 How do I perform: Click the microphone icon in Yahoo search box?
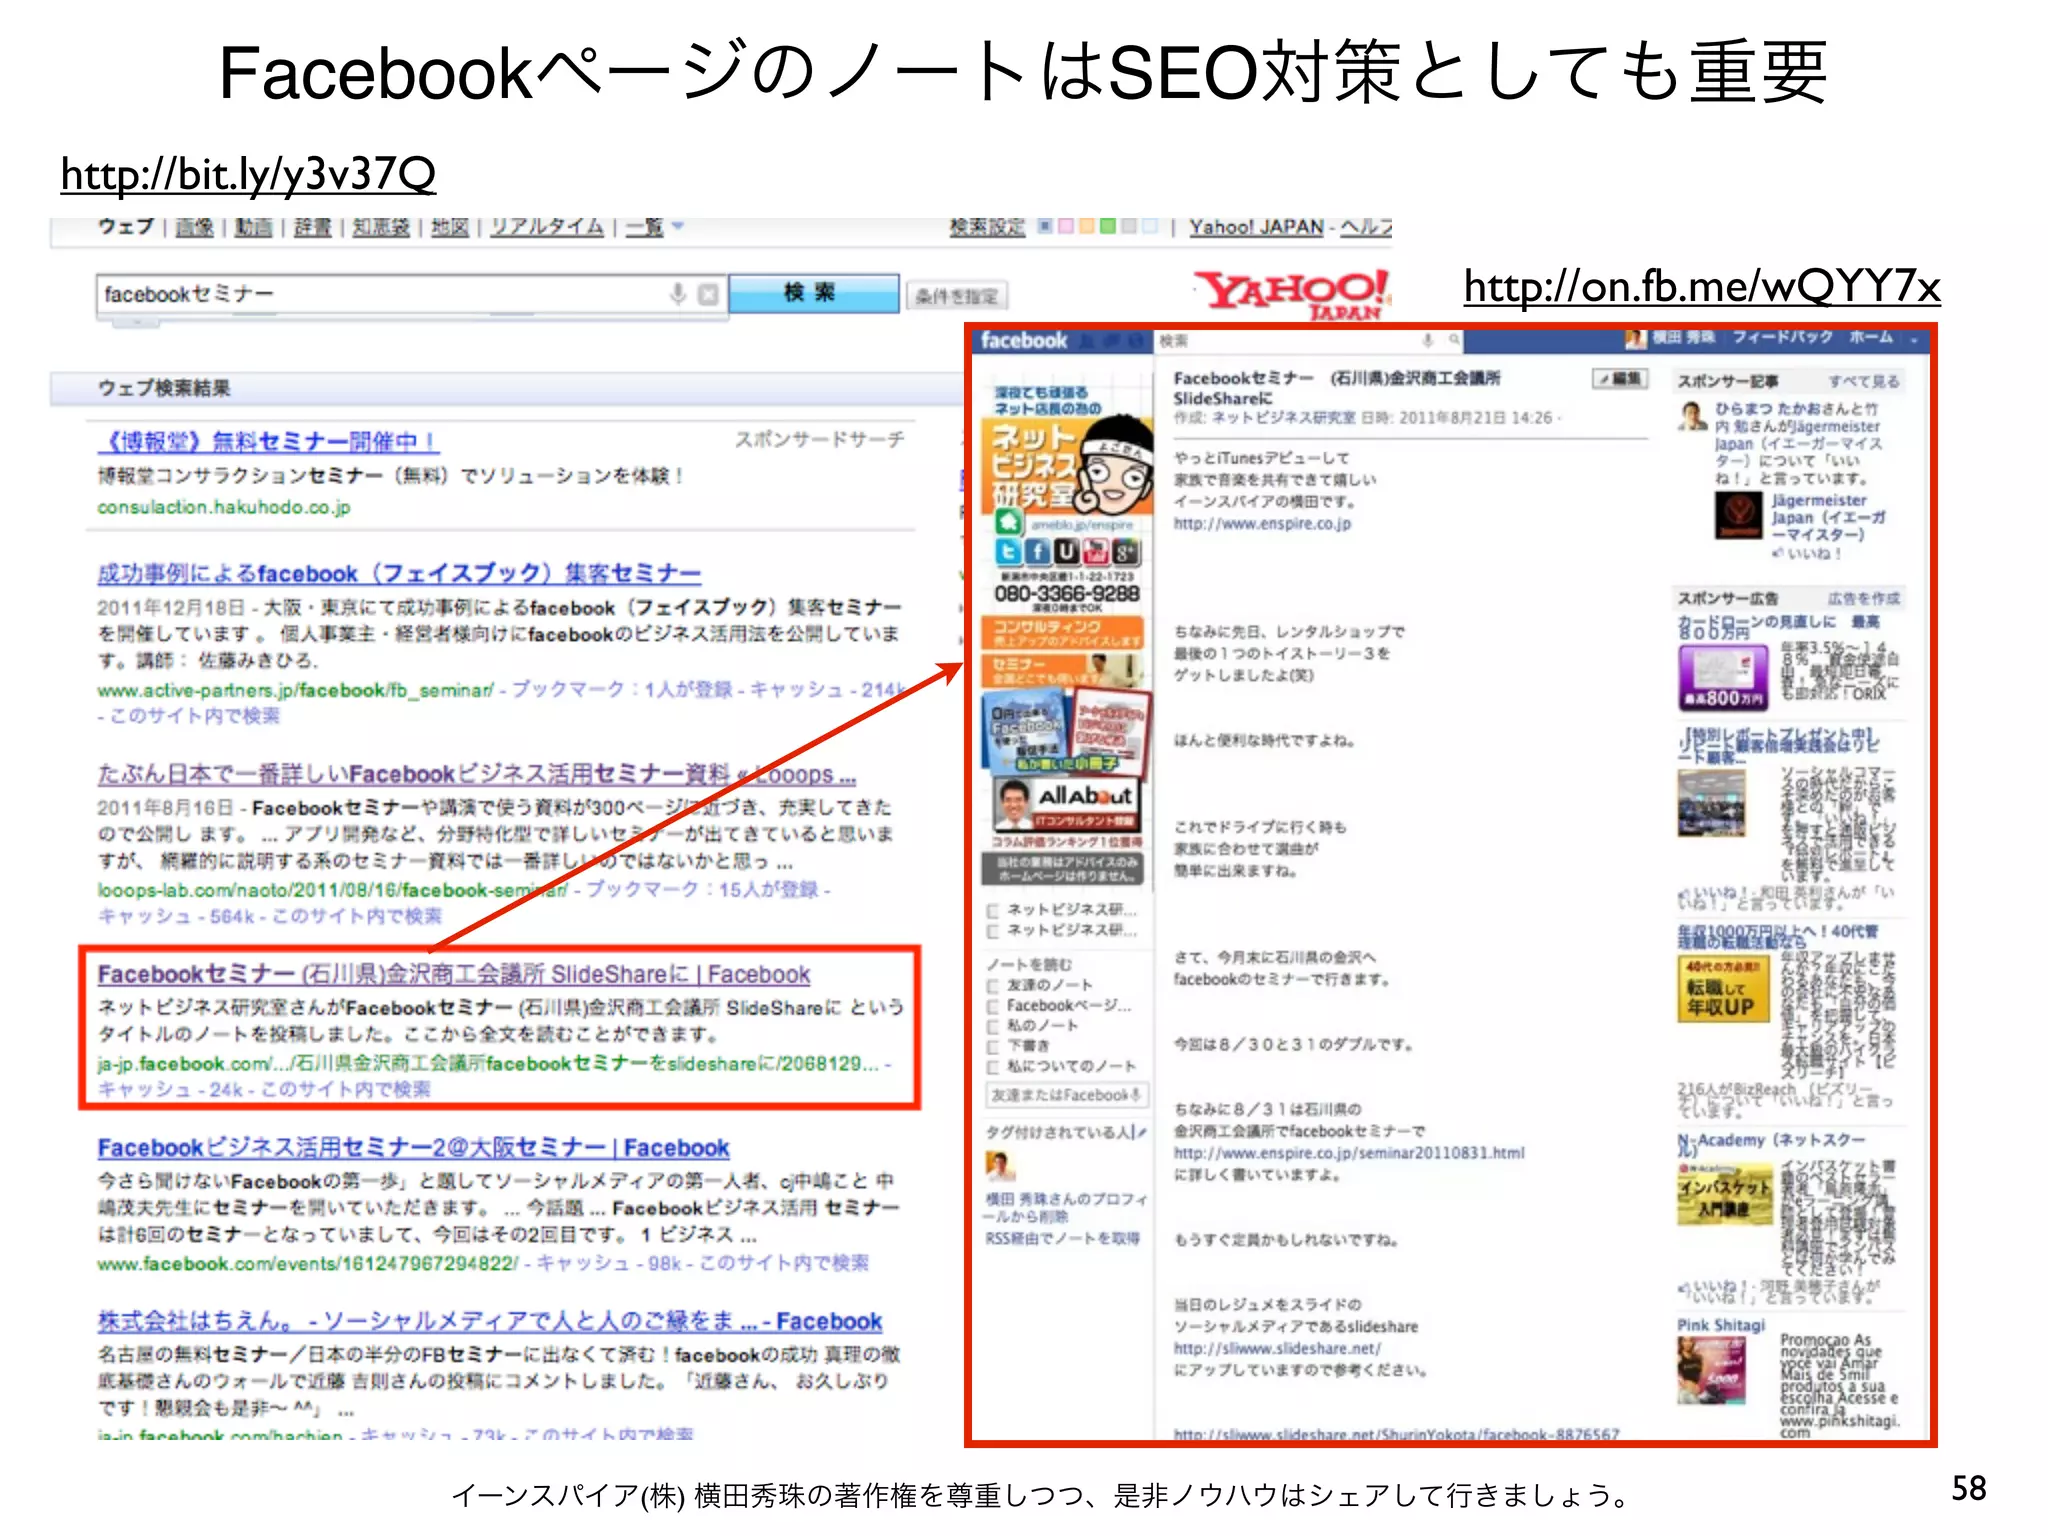tap(677, 293)
